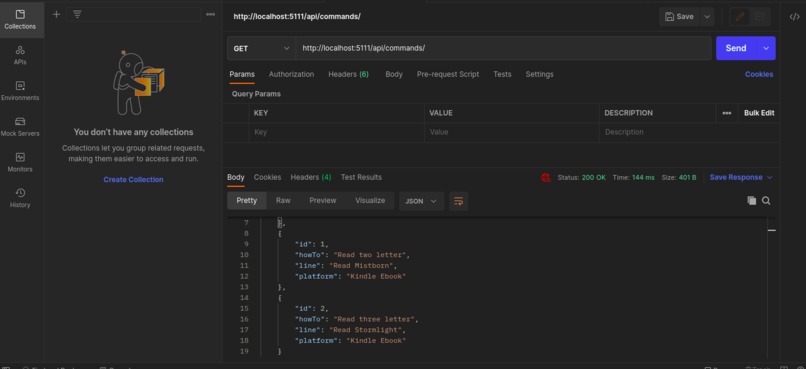Open query params column options dots
Screen dimensions: 806x369
pyautogui.click(x=726, y=113)
